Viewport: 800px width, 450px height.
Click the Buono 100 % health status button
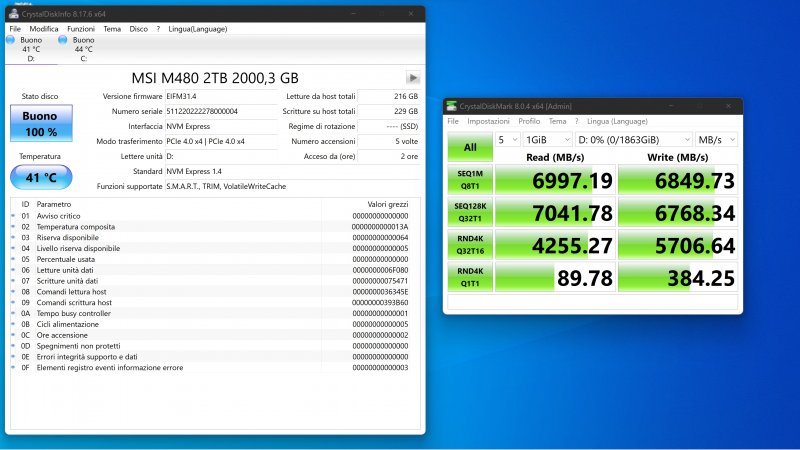click(41, 123)
